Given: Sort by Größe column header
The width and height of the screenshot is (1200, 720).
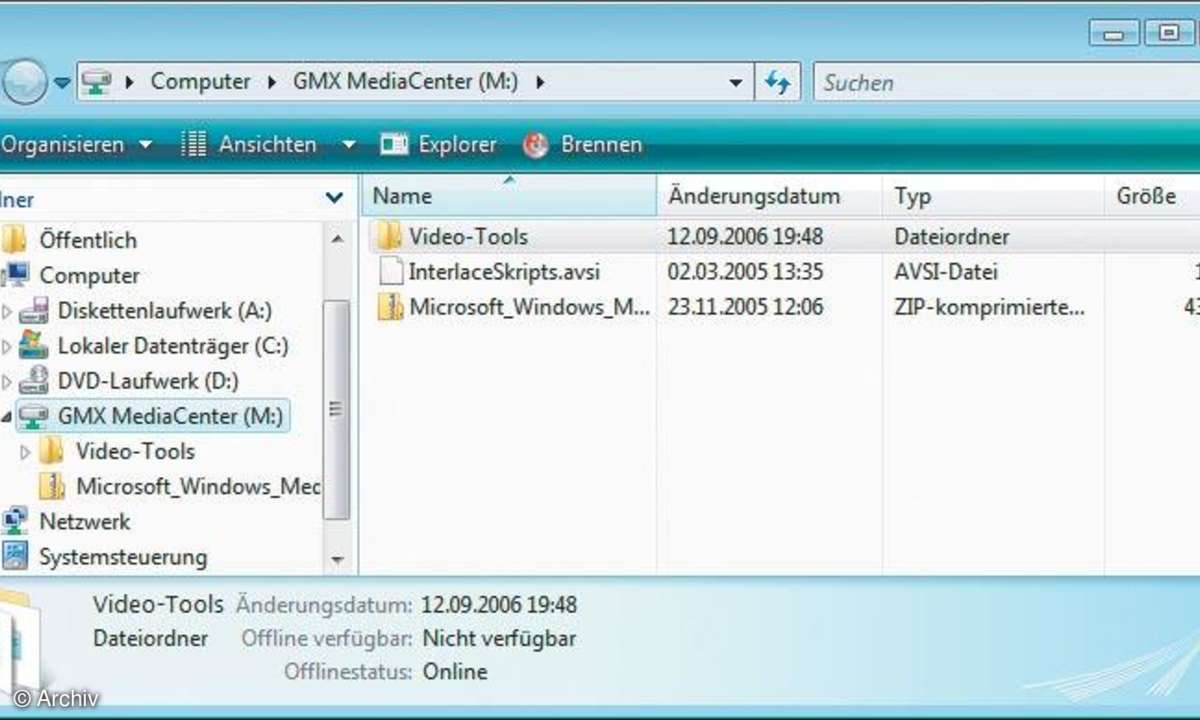Looking at the screenshot, I should (x=1152, y=196).
